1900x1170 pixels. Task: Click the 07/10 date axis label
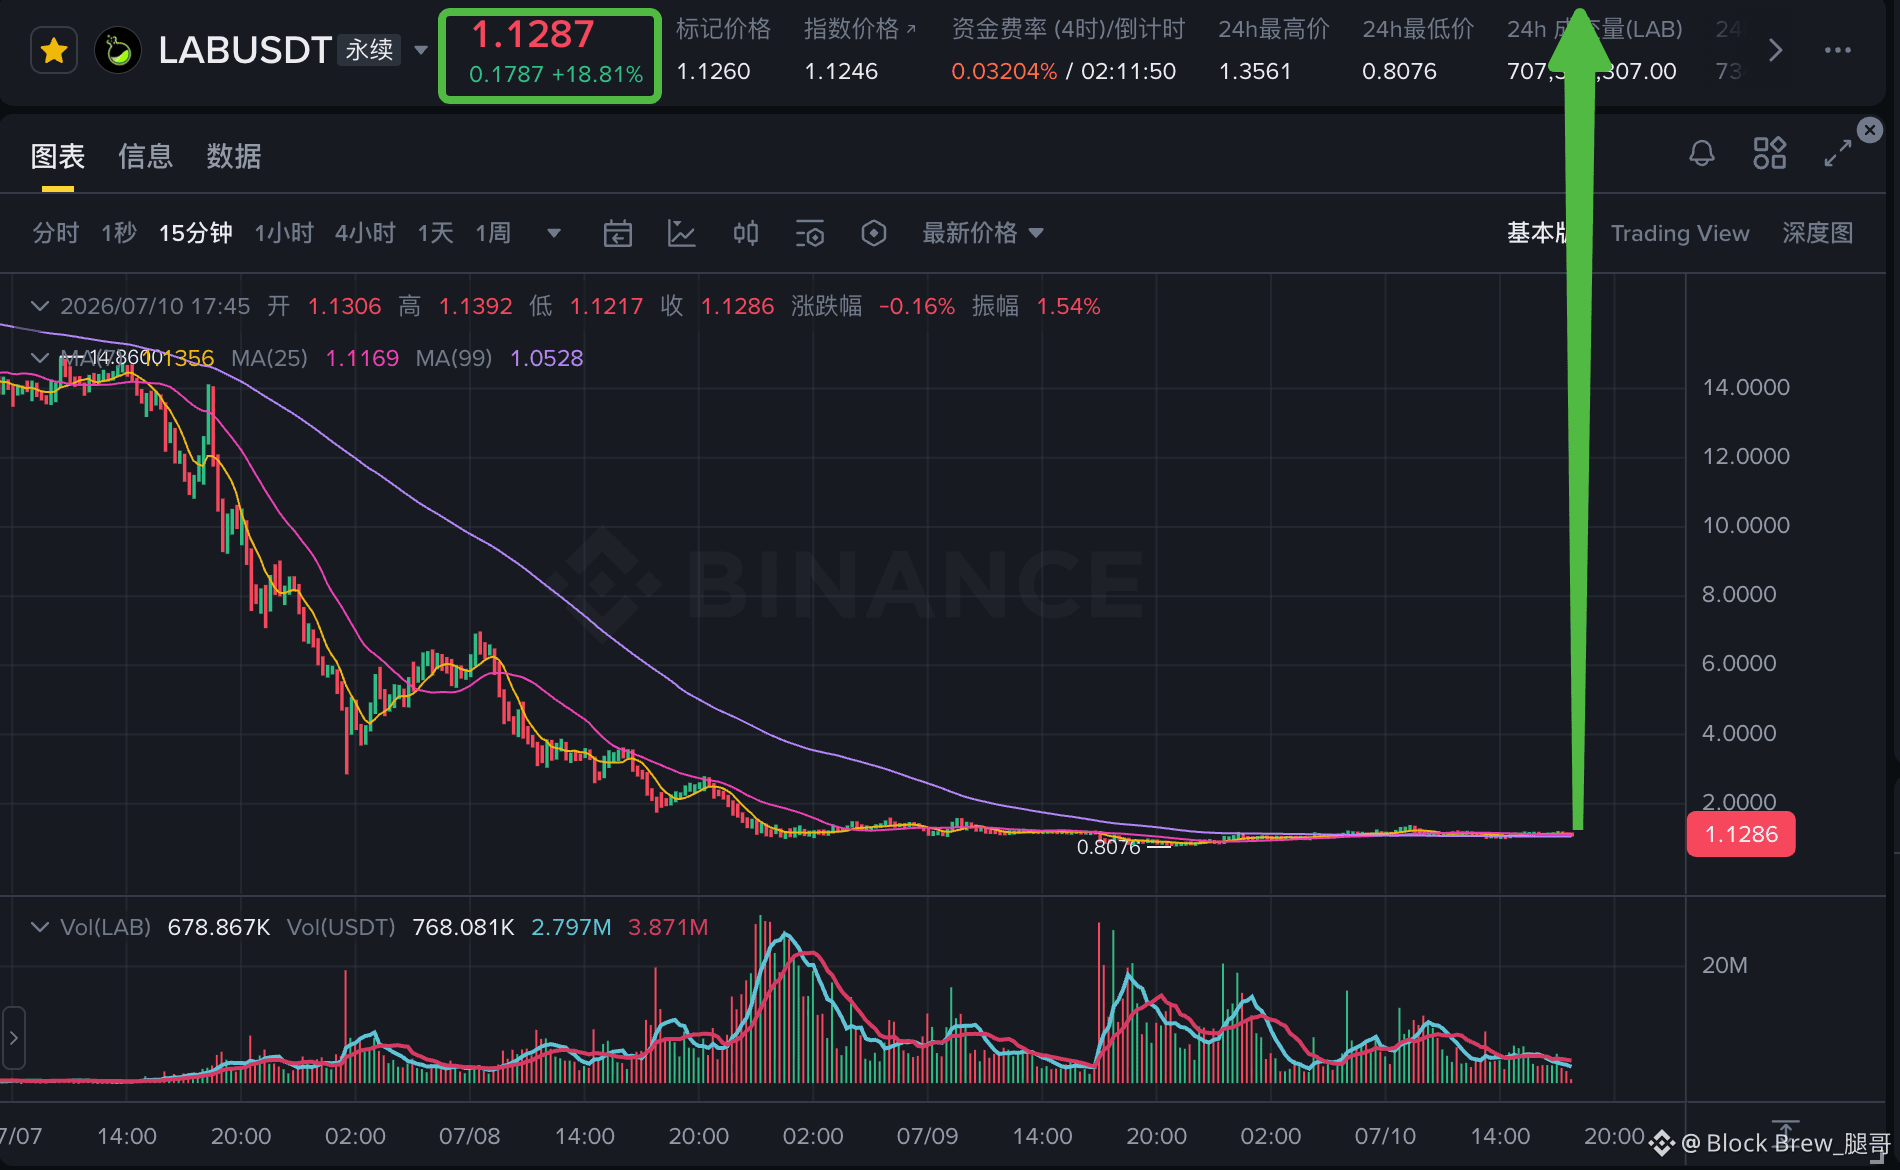[x=1385, y=1136]
